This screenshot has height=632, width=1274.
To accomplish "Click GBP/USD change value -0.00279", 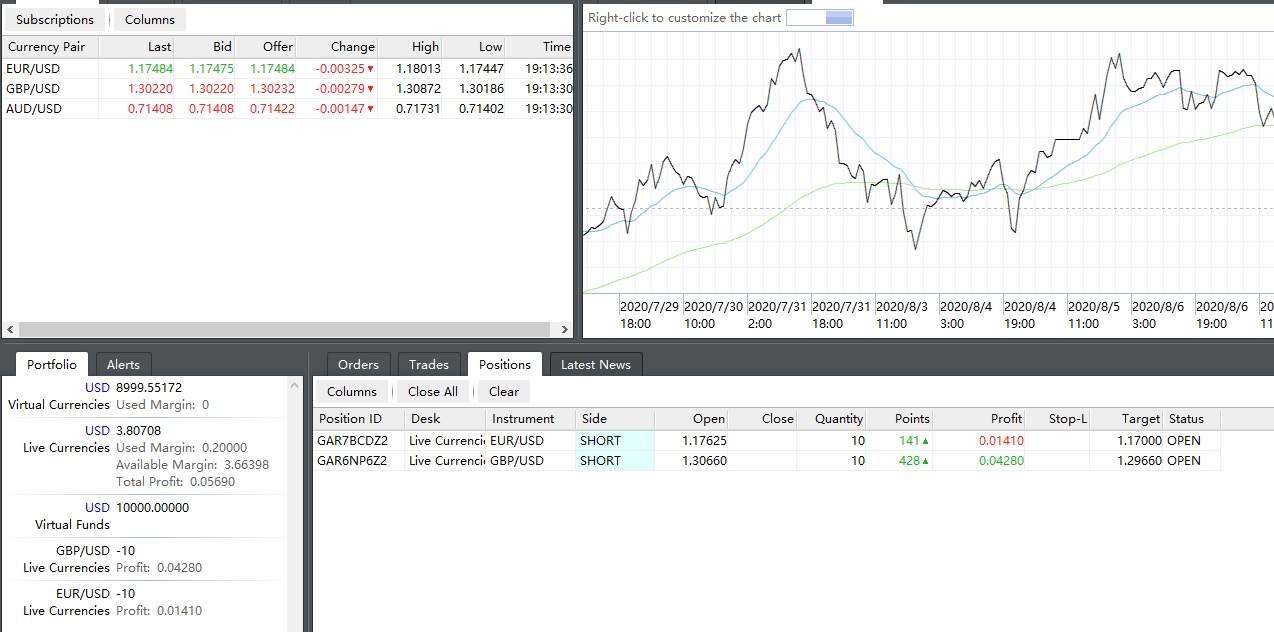I will click(340, 89).
